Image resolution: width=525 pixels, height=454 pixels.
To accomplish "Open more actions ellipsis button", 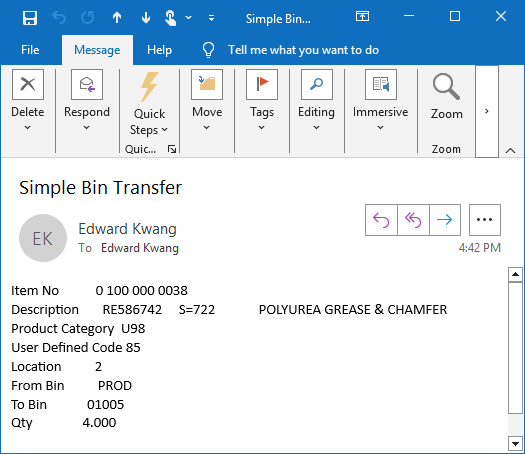I will (484, 220).
